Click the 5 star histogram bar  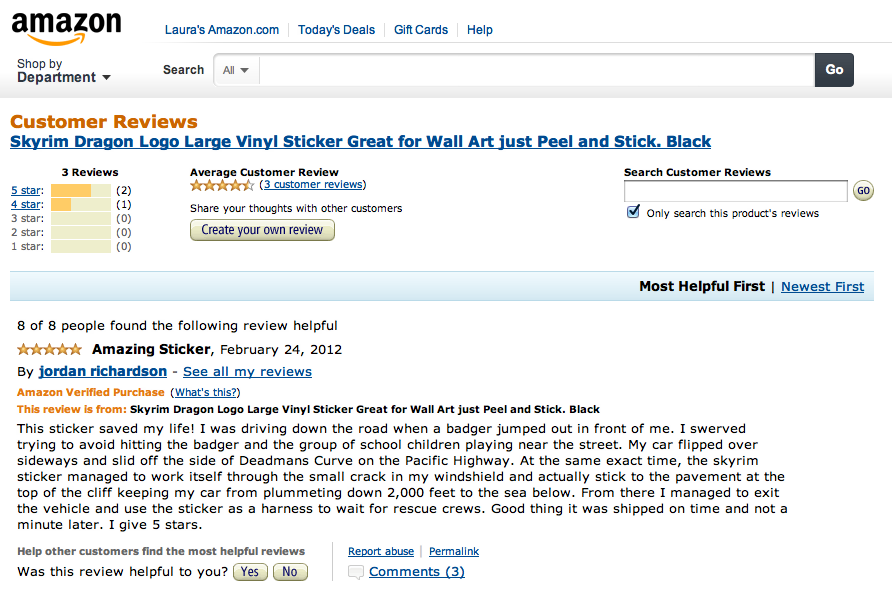pos(80,190)
